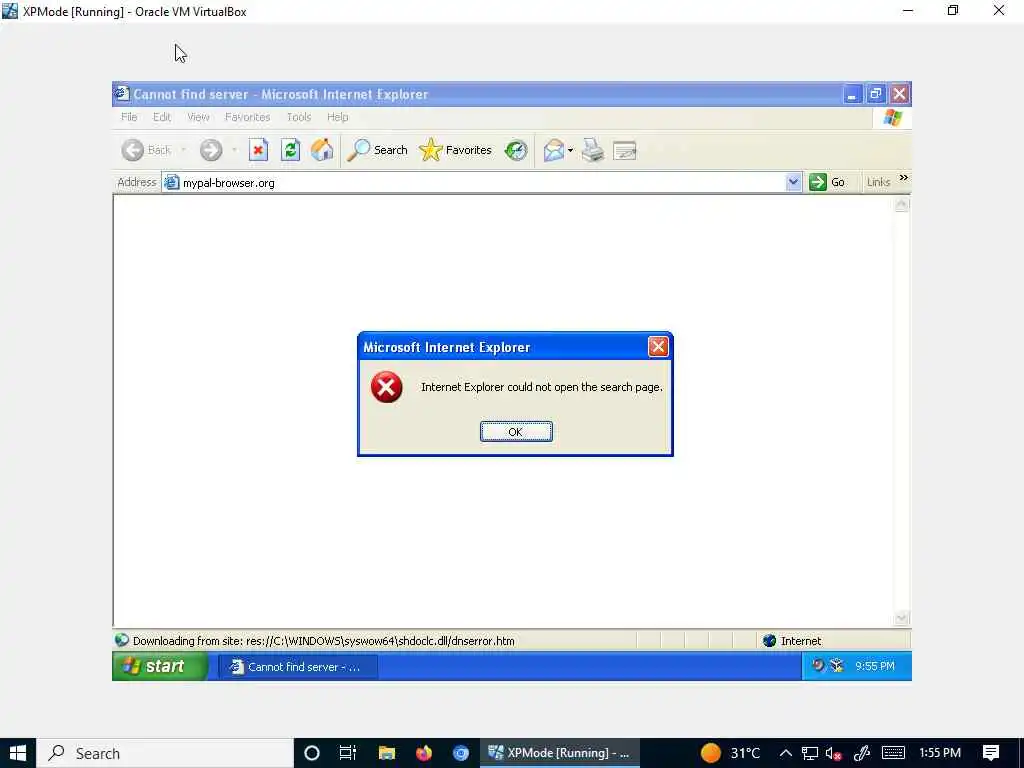Open the Favorites menu
Screen dimensions: 1024x768
click(248, 117)
